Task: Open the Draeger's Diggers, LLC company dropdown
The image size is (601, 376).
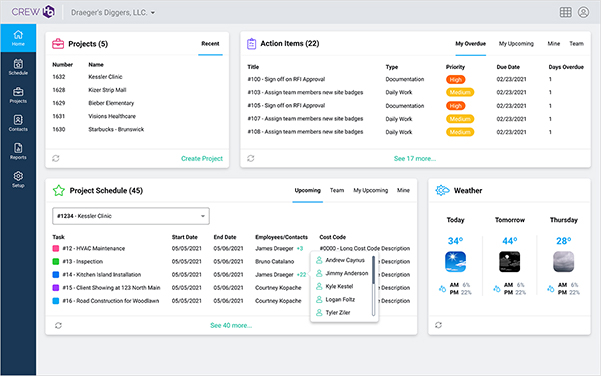Action: tap(113, 13)
